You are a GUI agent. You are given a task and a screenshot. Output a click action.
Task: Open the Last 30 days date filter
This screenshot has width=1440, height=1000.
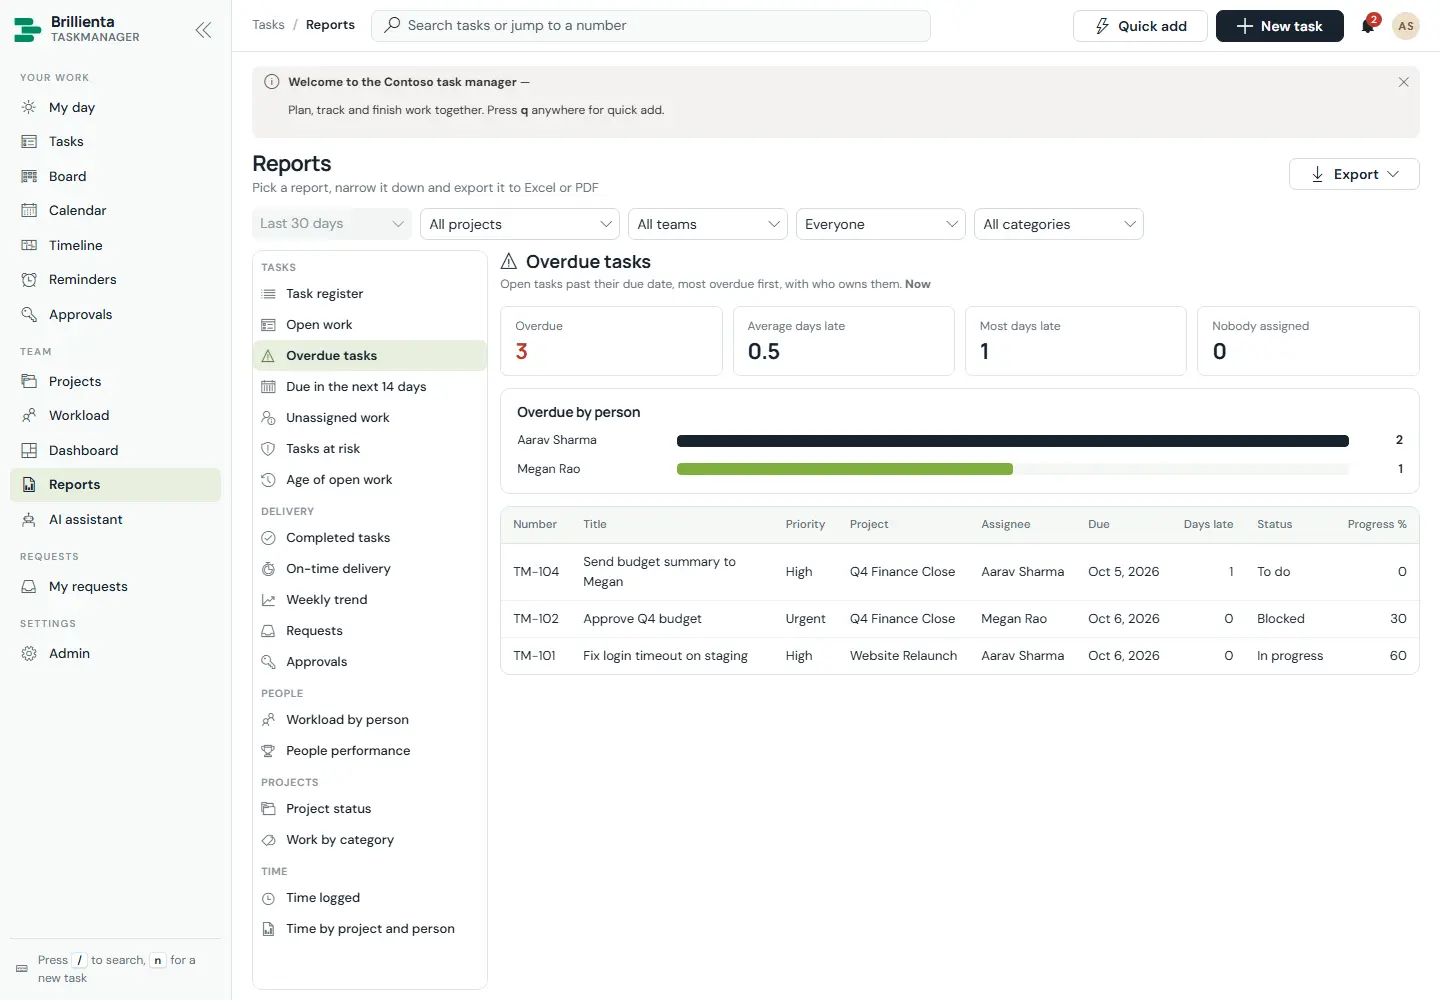pyautogui.click(x=331, y=224)
